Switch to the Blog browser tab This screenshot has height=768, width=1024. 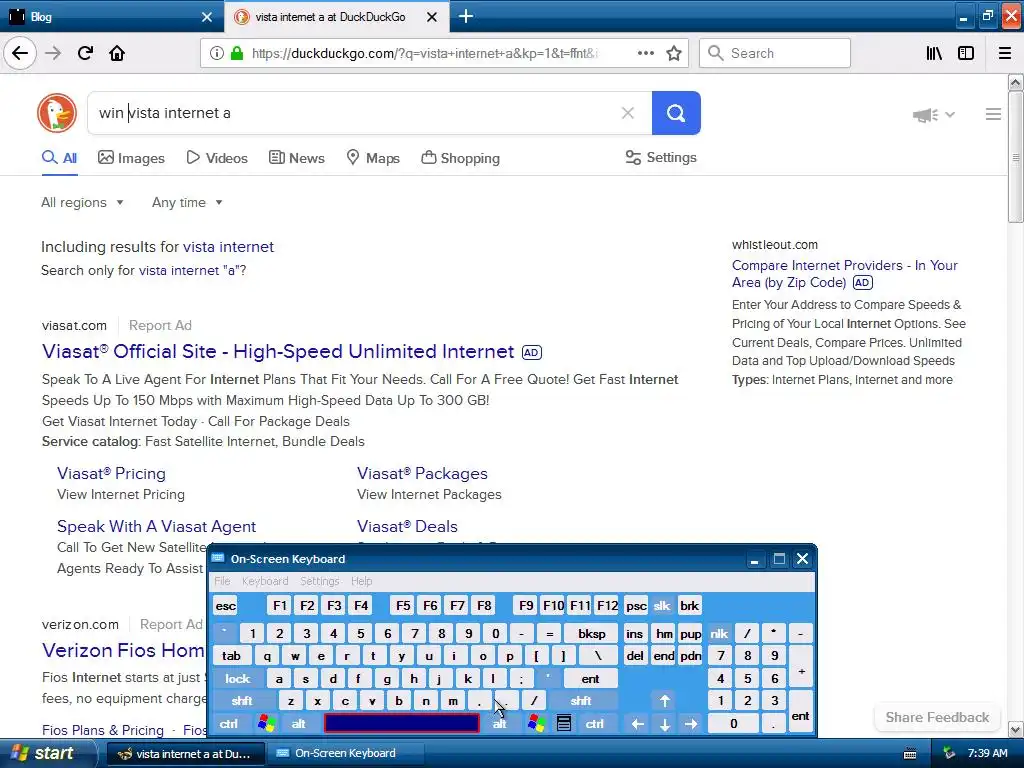click(110, 17)
